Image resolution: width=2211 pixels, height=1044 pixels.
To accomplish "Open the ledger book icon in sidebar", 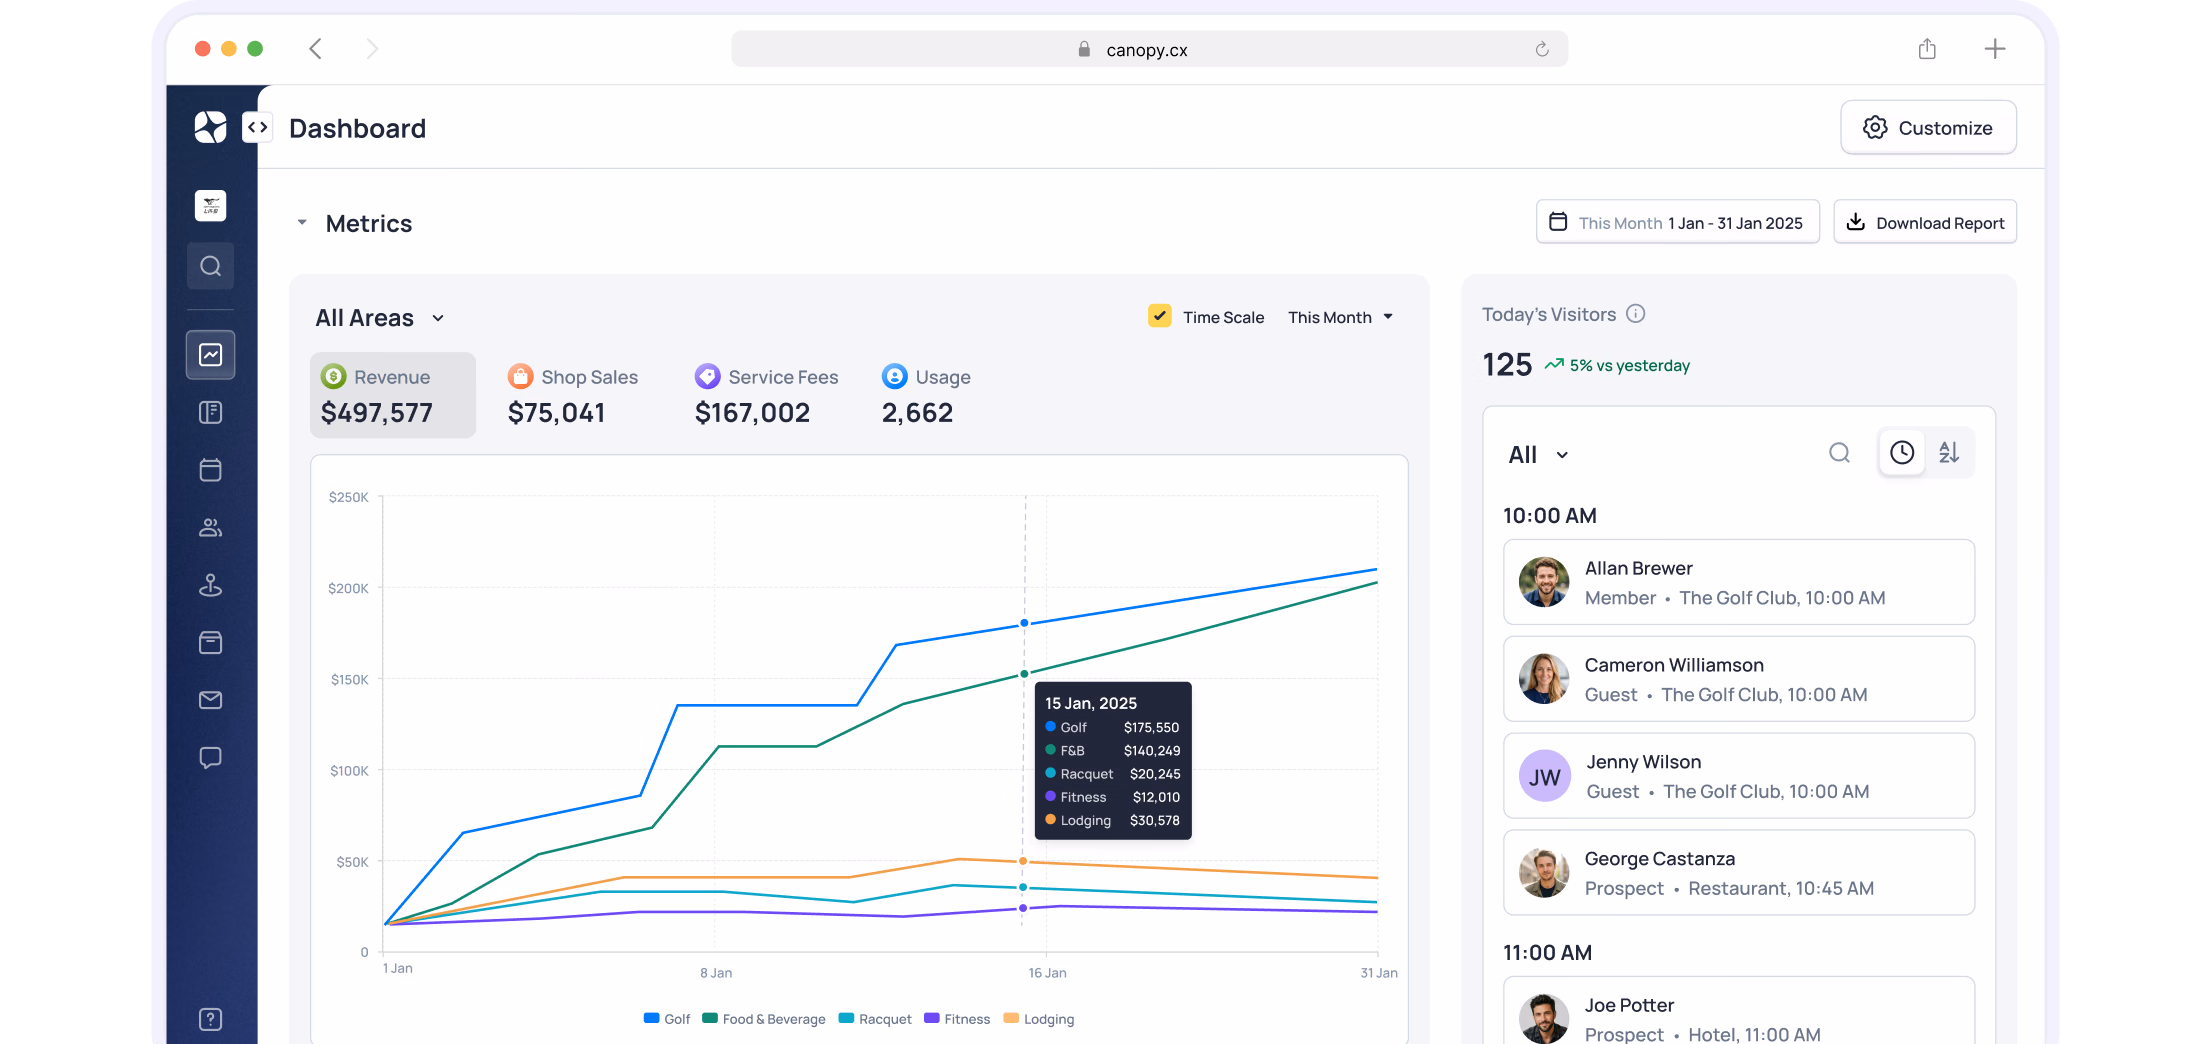I will (210, 412).
